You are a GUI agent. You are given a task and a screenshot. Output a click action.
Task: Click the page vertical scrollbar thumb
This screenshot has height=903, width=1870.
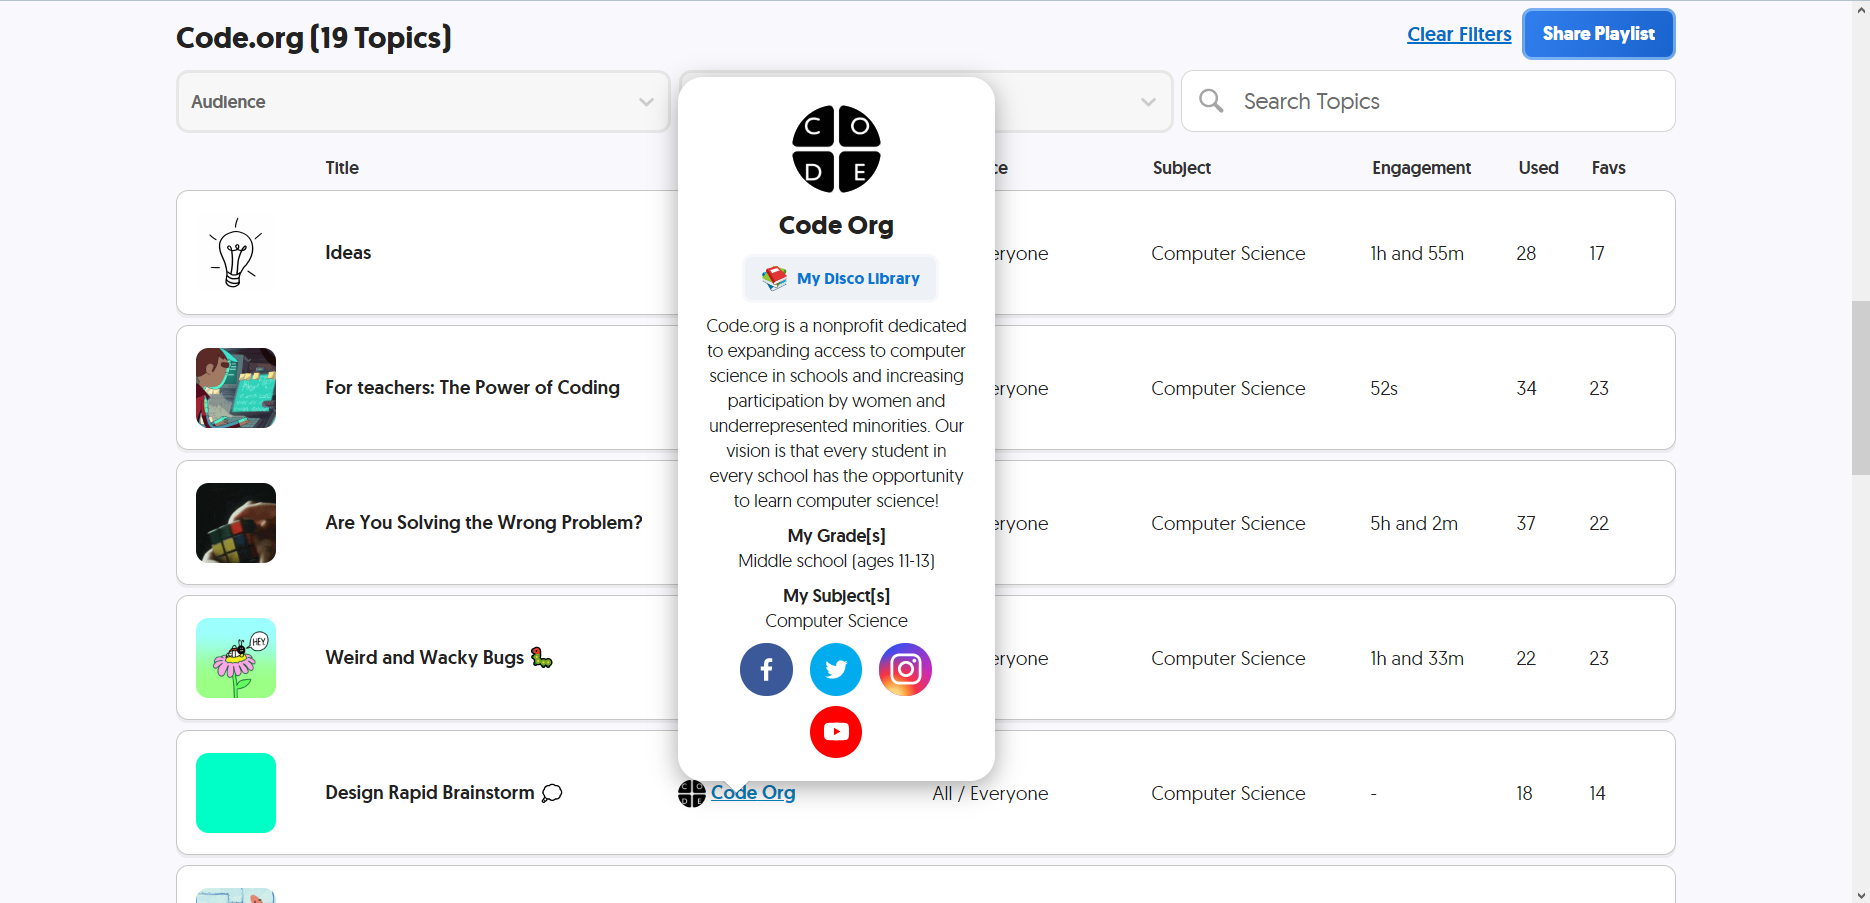[x=1860, y=387]
